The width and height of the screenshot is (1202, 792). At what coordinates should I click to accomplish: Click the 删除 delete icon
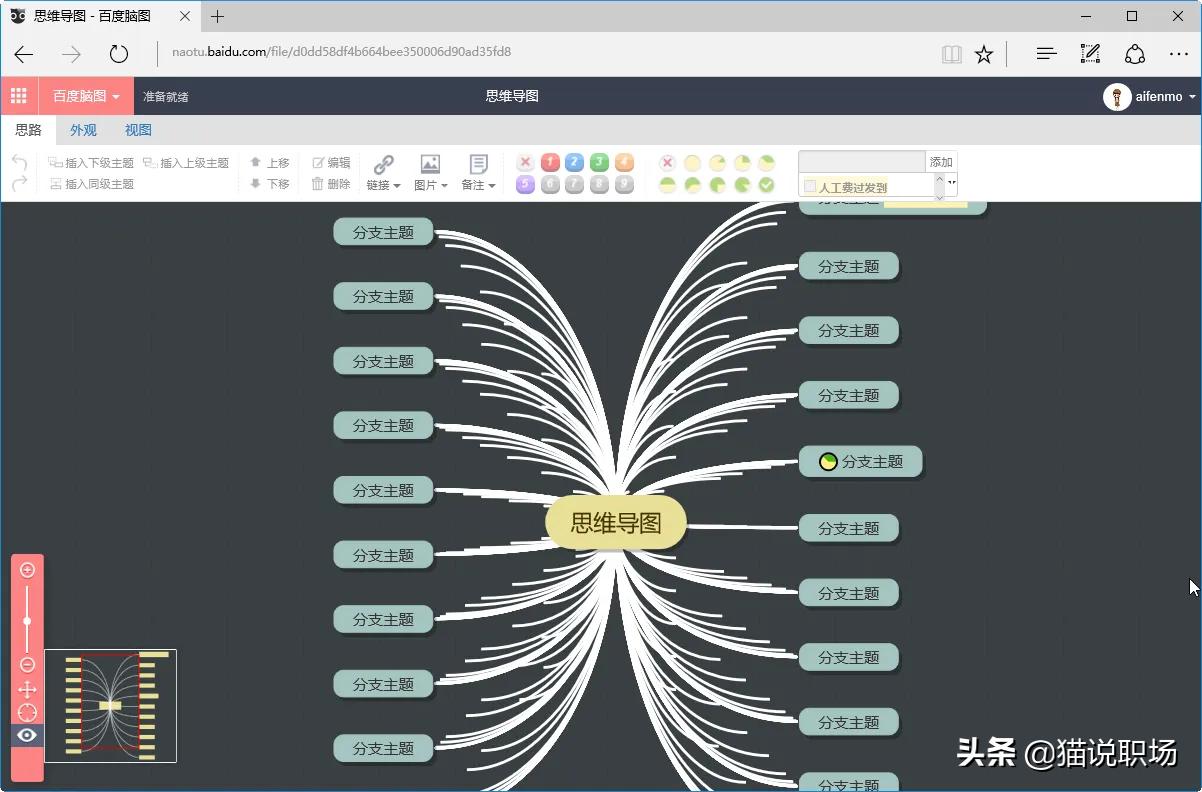[331, 184]
